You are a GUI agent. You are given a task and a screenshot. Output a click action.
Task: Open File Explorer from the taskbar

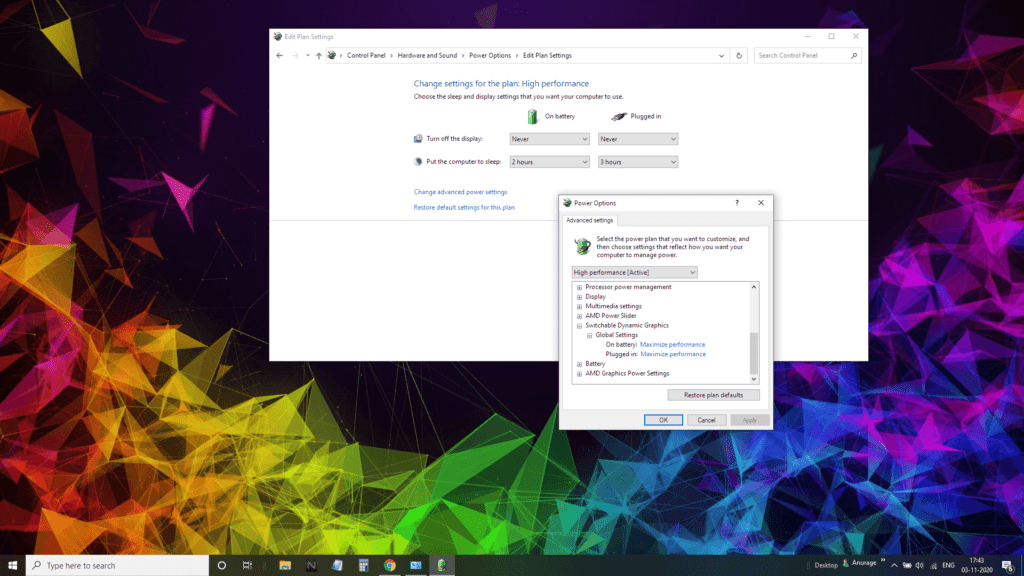click(285, 566)
